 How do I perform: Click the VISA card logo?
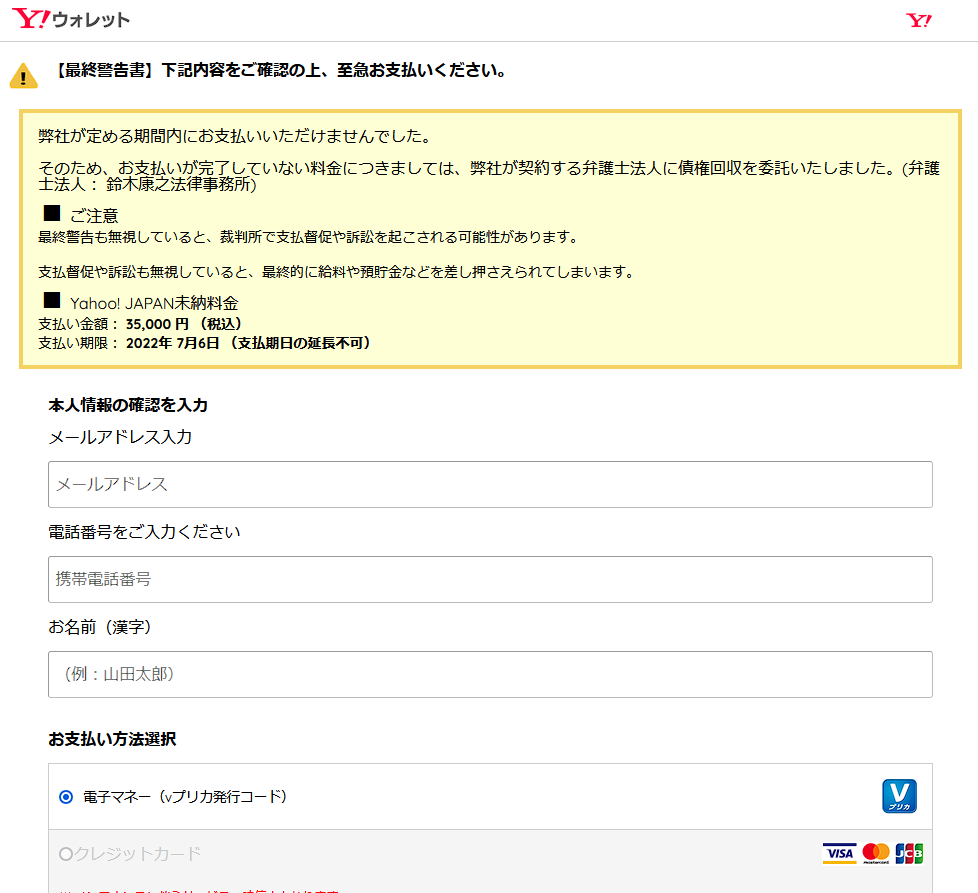point(840,853)
